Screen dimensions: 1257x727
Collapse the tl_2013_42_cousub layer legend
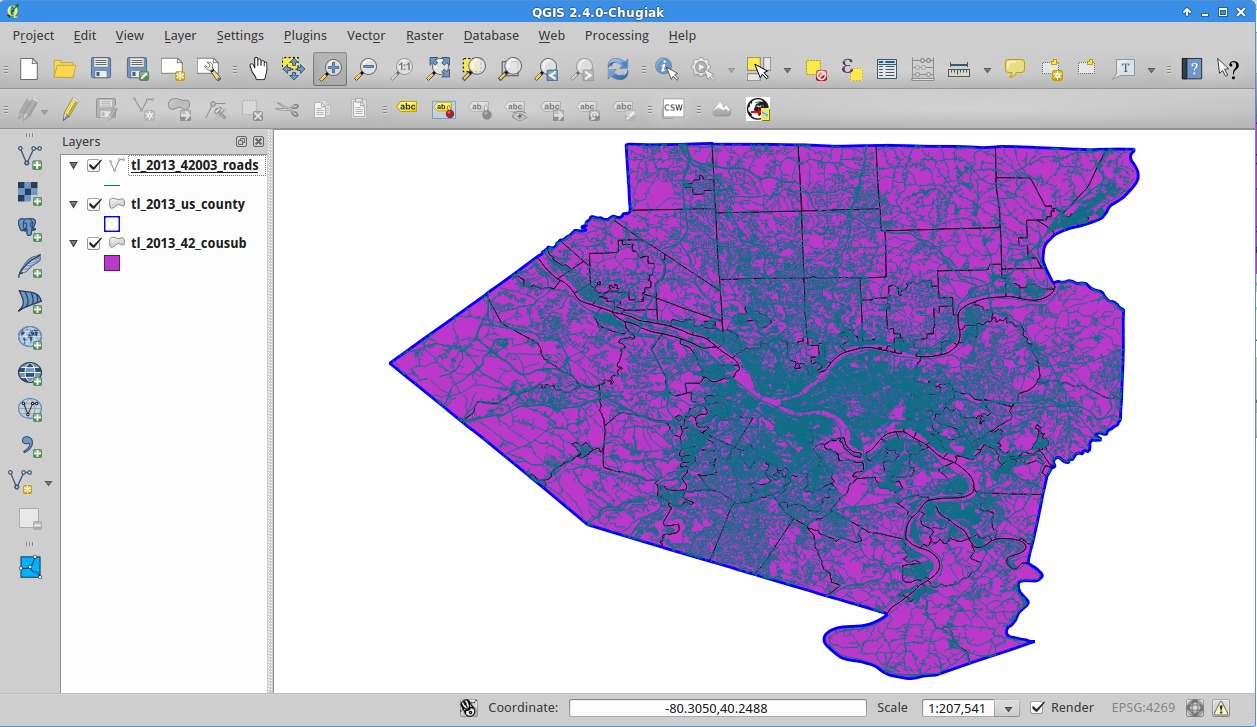point(73,243)
